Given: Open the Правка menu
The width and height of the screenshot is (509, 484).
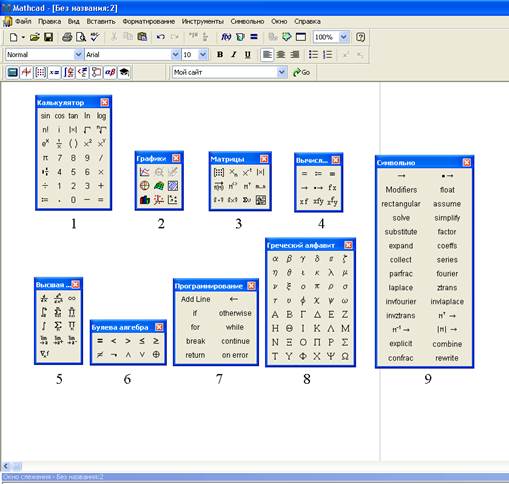Looking at the screenshot, I should point(49,21).
